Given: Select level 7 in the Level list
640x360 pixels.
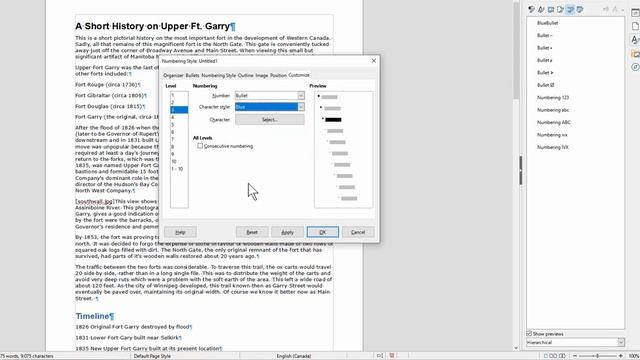Looking at the screenshot, I should [179, 139].
